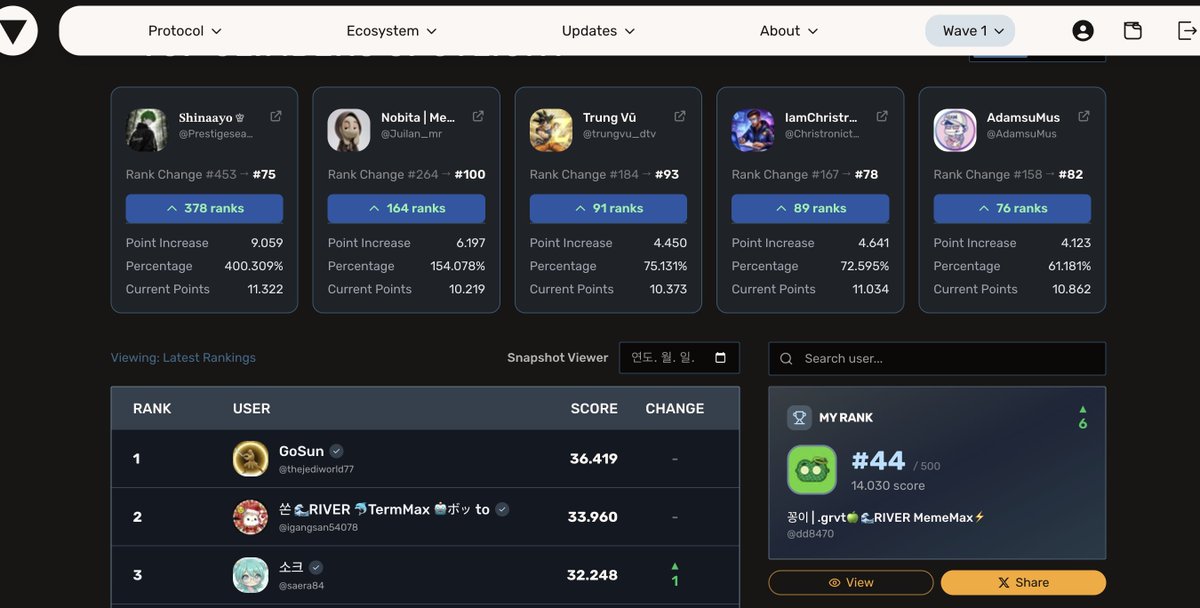Click Shinaayo's 400.309% percentage value

coord(254,266)
